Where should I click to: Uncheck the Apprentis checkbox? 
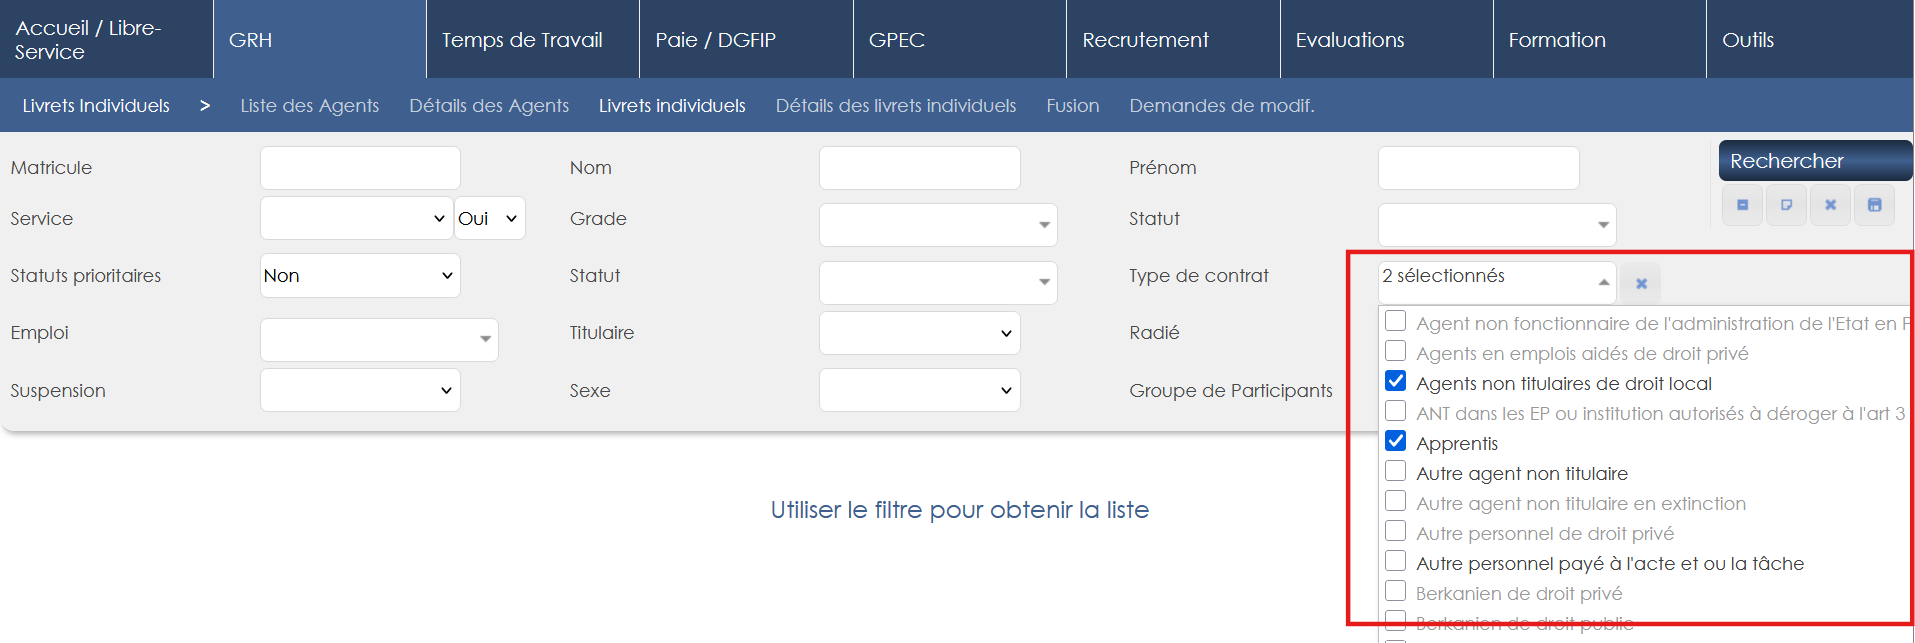pos(1396,442)
